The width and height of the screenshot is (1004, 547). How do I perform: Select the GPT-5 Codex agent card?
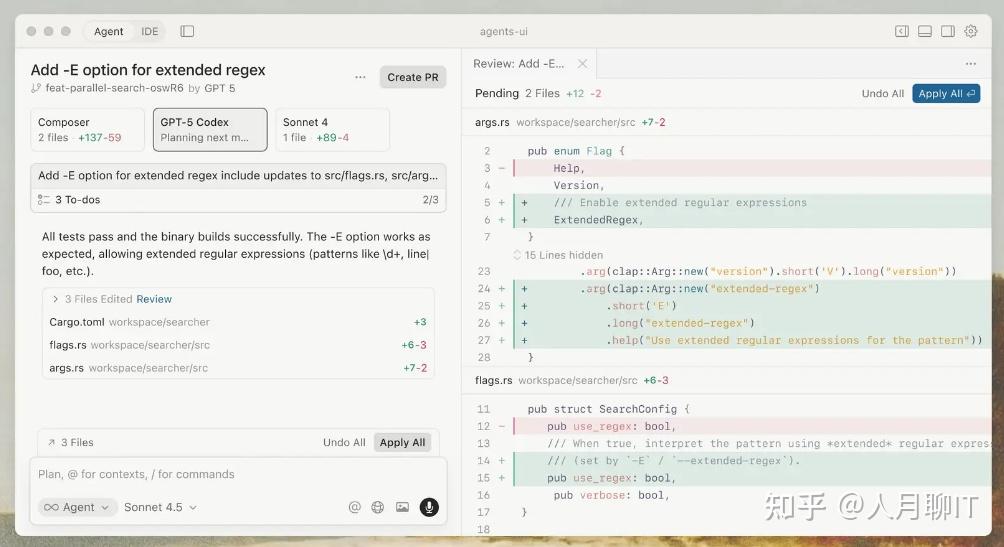[210, 130]
